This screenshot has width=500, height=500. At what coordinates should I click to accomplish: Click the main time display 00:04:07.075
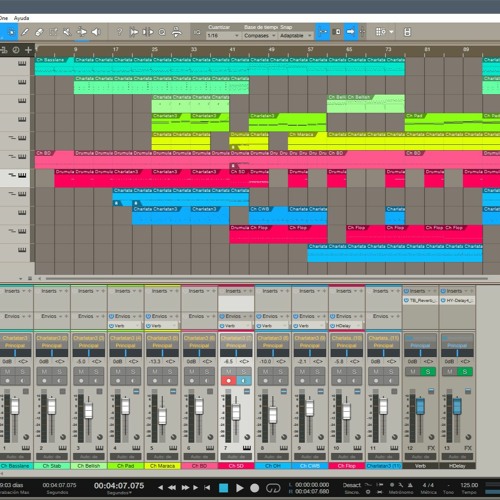pyautogui.click(x=119, y=486)
